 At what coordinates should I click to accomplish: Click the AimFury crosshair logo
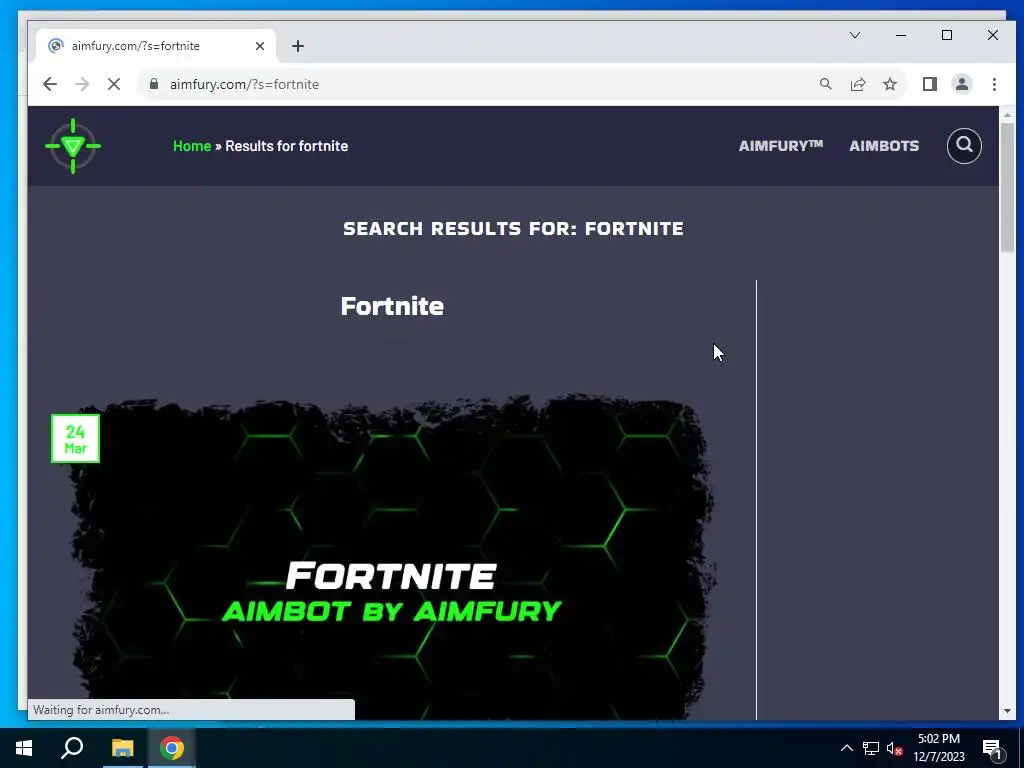[x=72, y=146]
